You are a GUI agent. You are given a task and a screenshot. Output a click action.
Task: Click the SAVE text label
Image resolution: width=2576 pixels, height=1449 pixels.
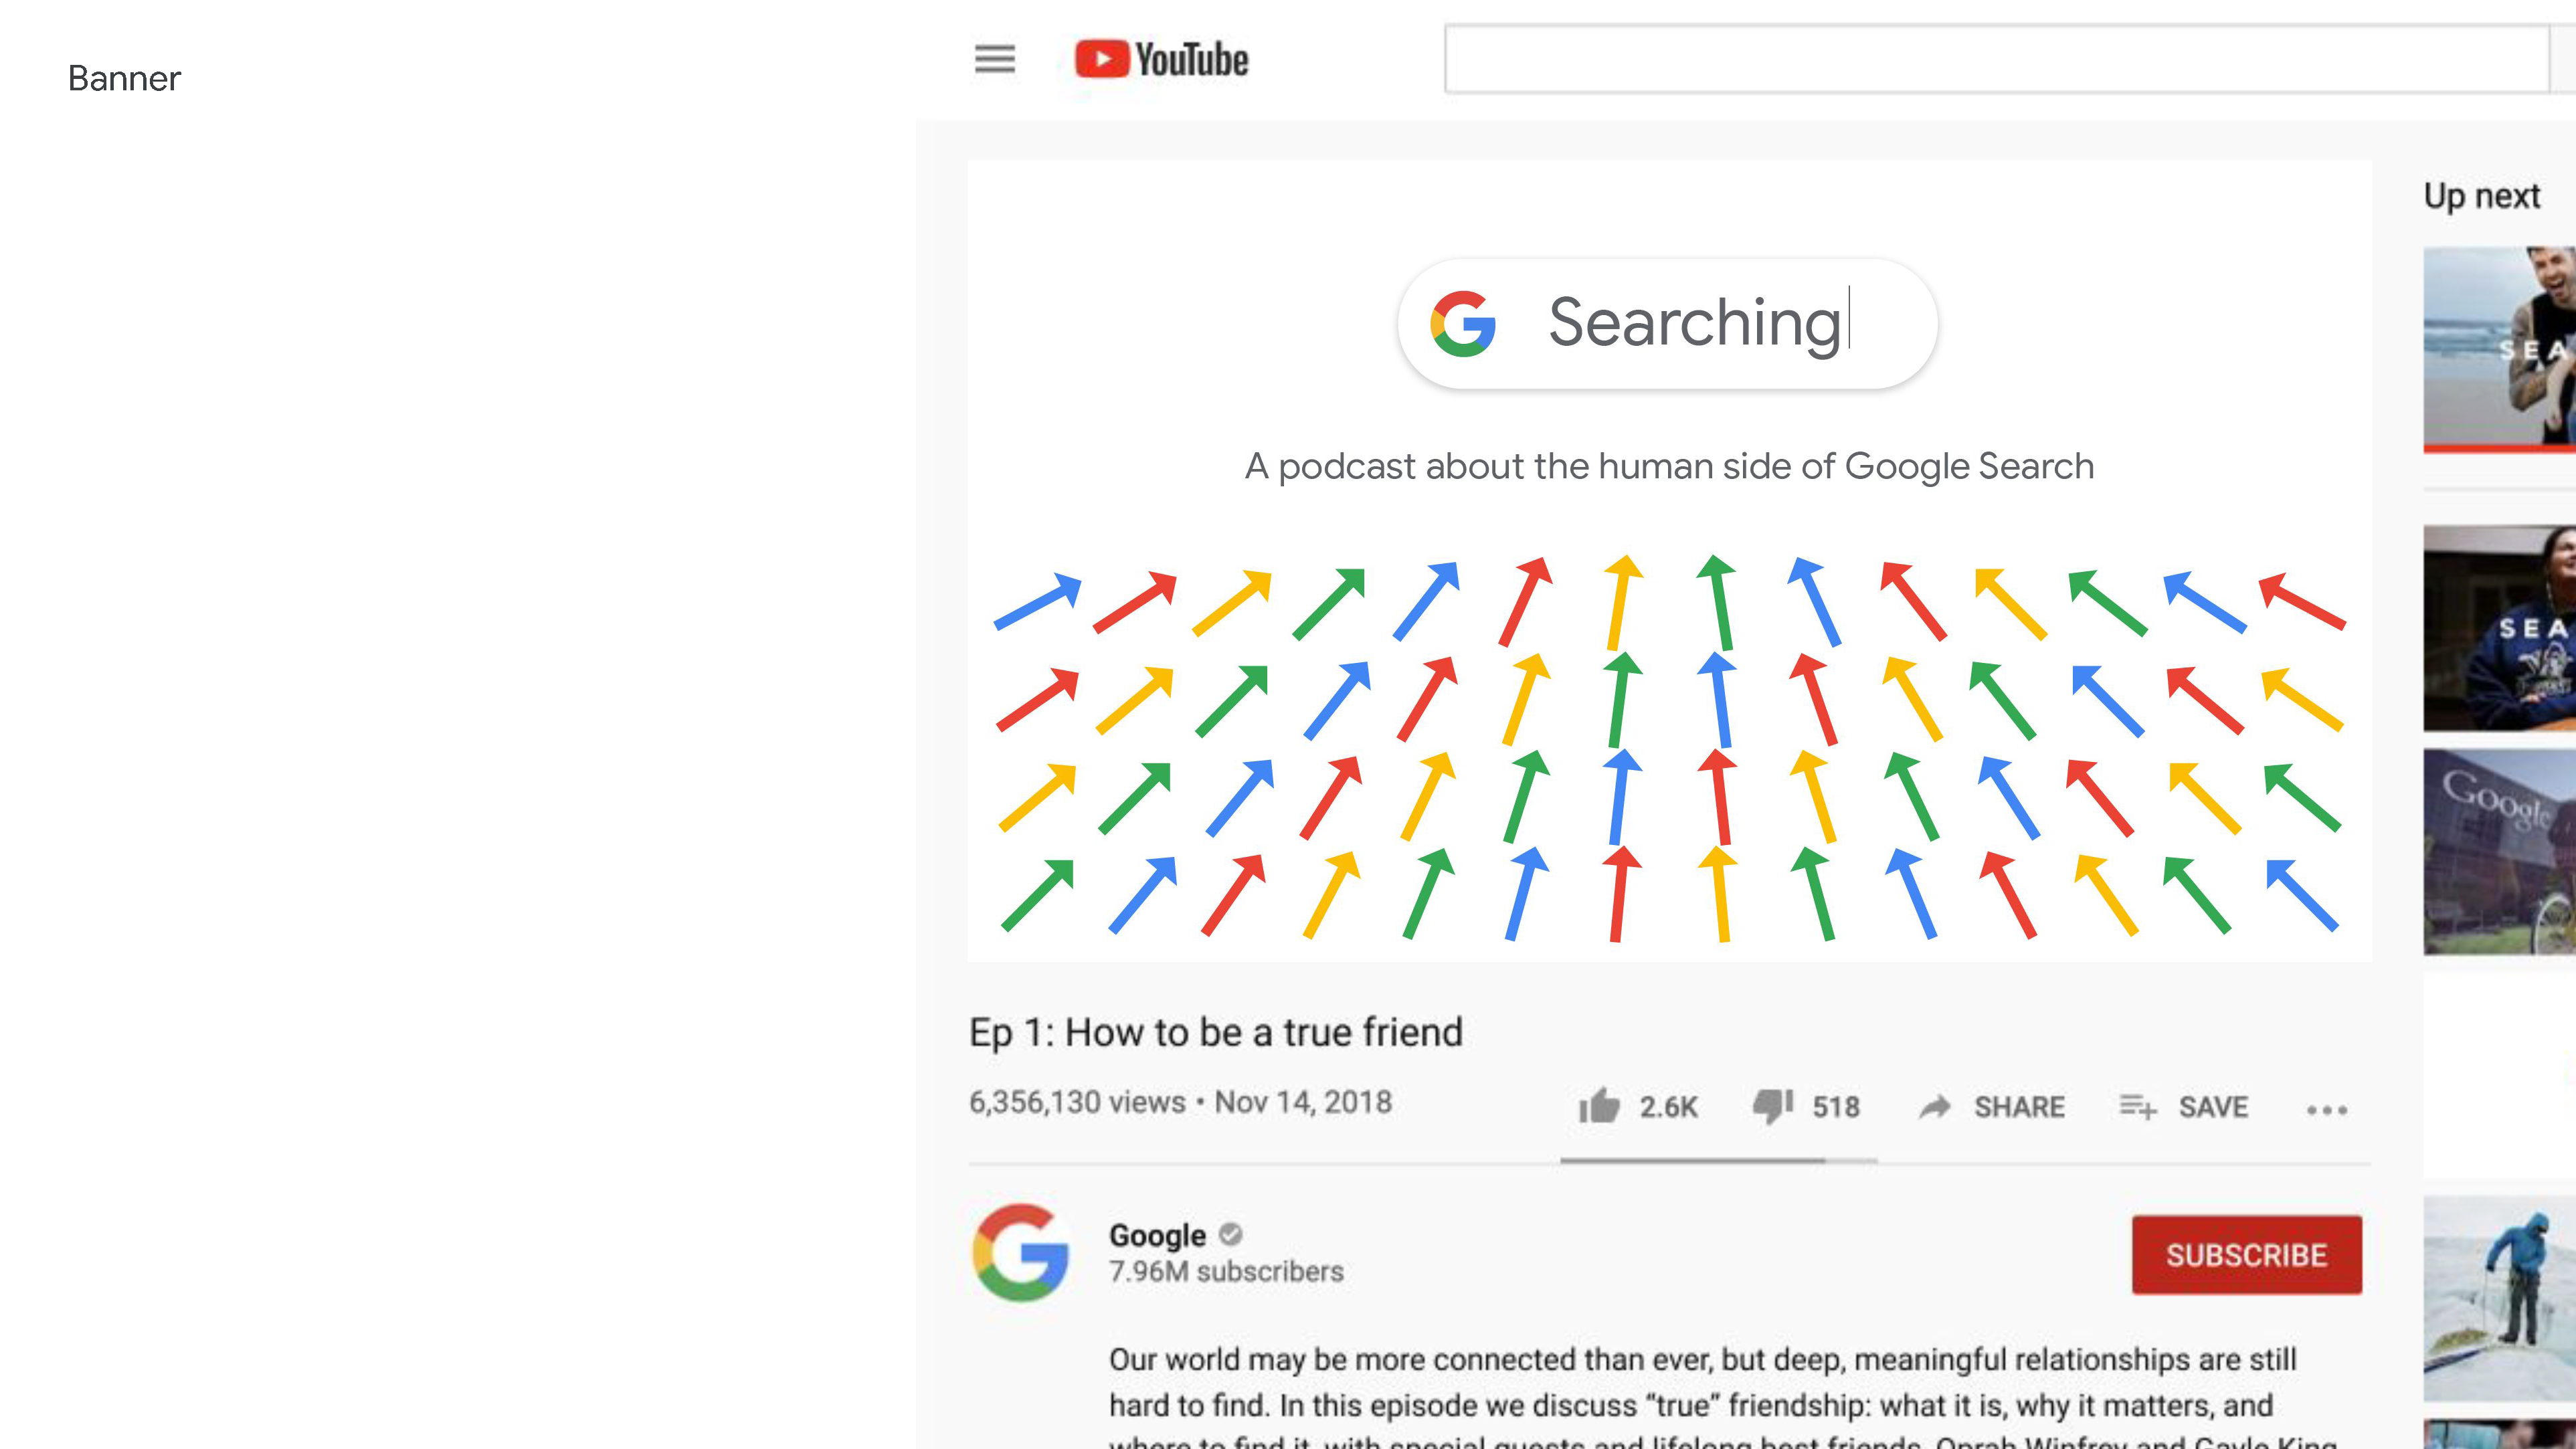pyautogui.click(x=2213, y=1107)
